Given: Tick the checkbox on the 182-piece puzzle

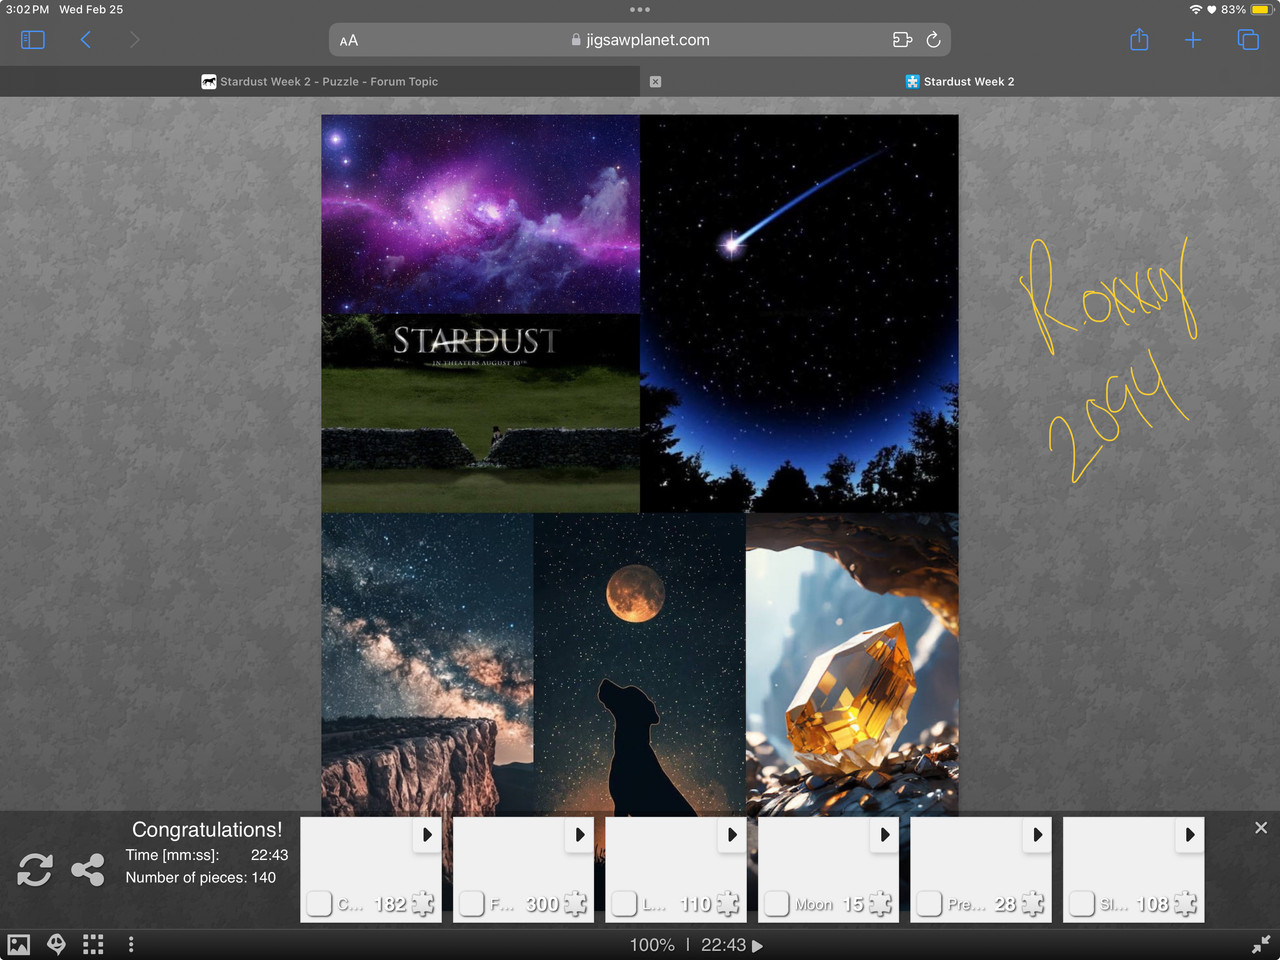Looking at the screenshot, I should click(x=319, y=903).
